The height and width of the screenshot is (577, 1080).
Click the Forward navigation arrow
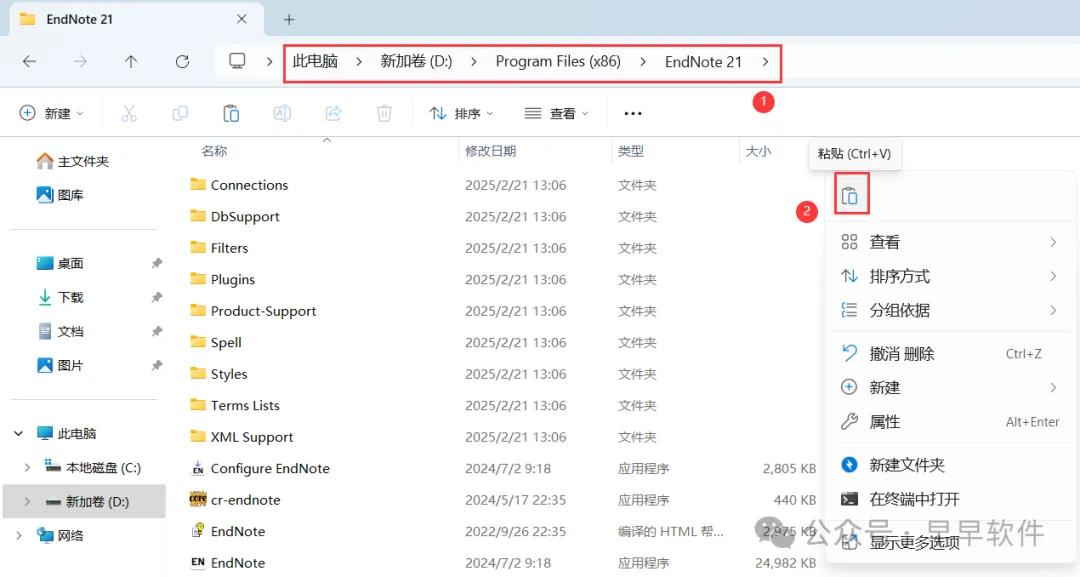point(80,62)
